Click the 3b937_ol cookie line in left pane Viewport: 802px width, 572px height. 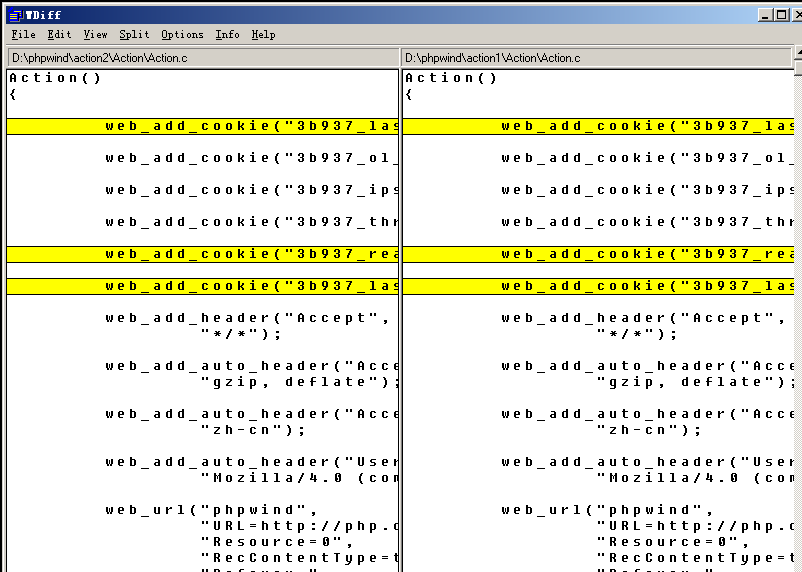coord(251,158)
